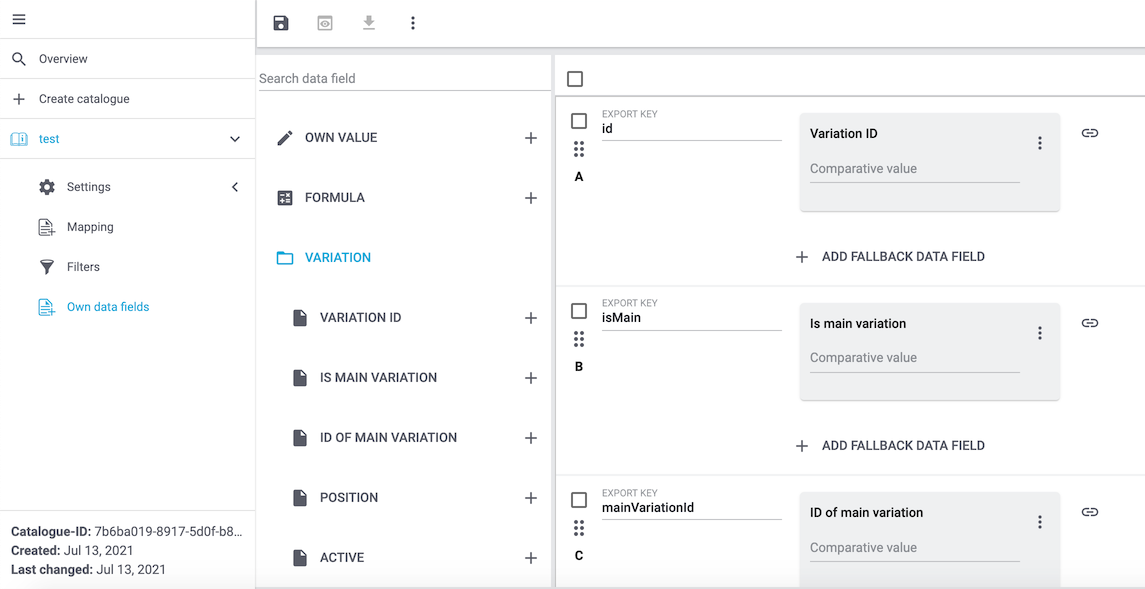Select VARIATION ID list entry
The image size is (1145, 589).
point(360,317)
